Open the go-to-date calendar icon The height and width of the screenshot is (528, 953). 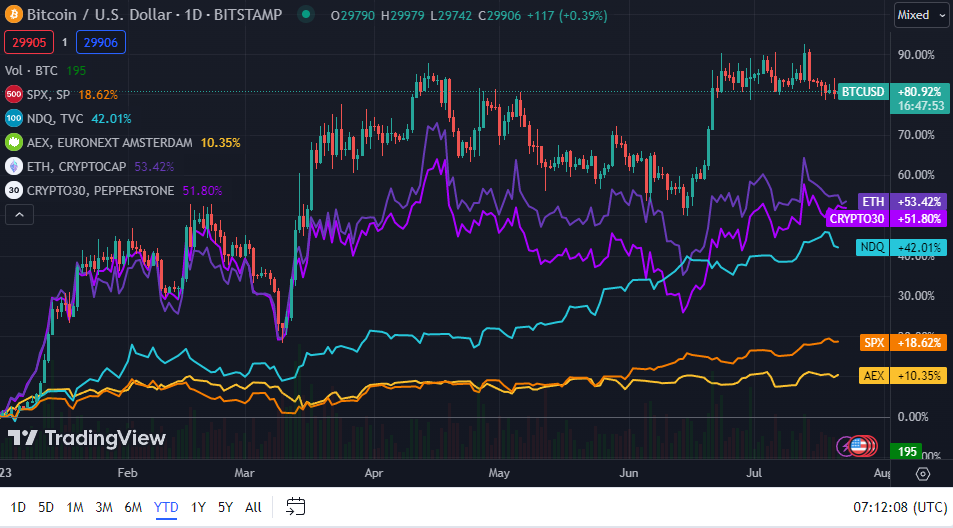point(295,506)
